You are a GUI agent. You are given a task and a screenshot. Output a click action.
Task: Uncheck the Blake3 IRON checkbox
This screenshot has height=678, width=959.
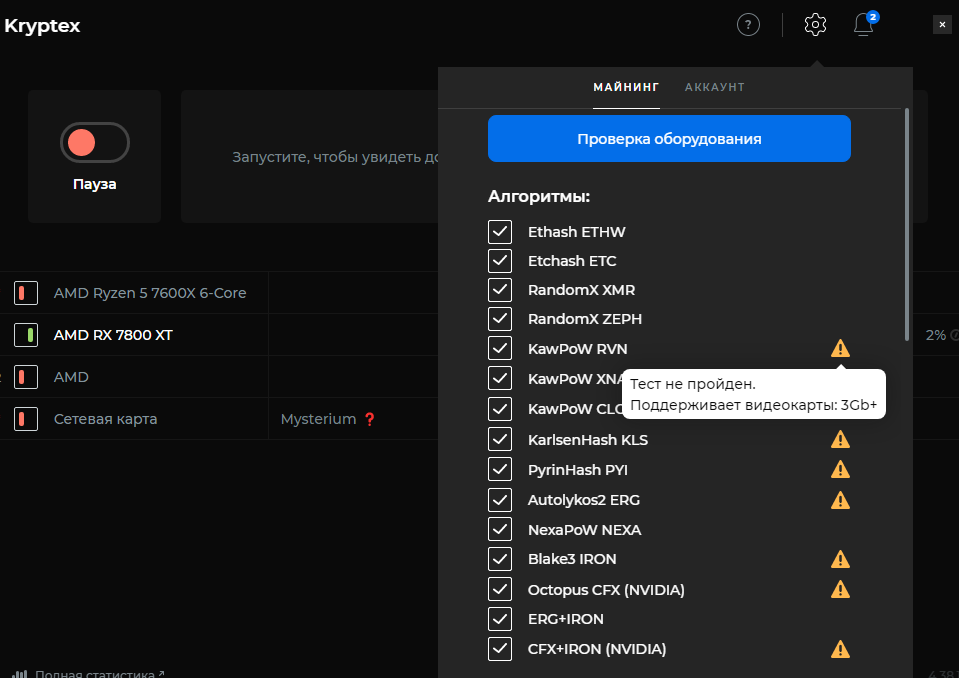tap(500, 559)
